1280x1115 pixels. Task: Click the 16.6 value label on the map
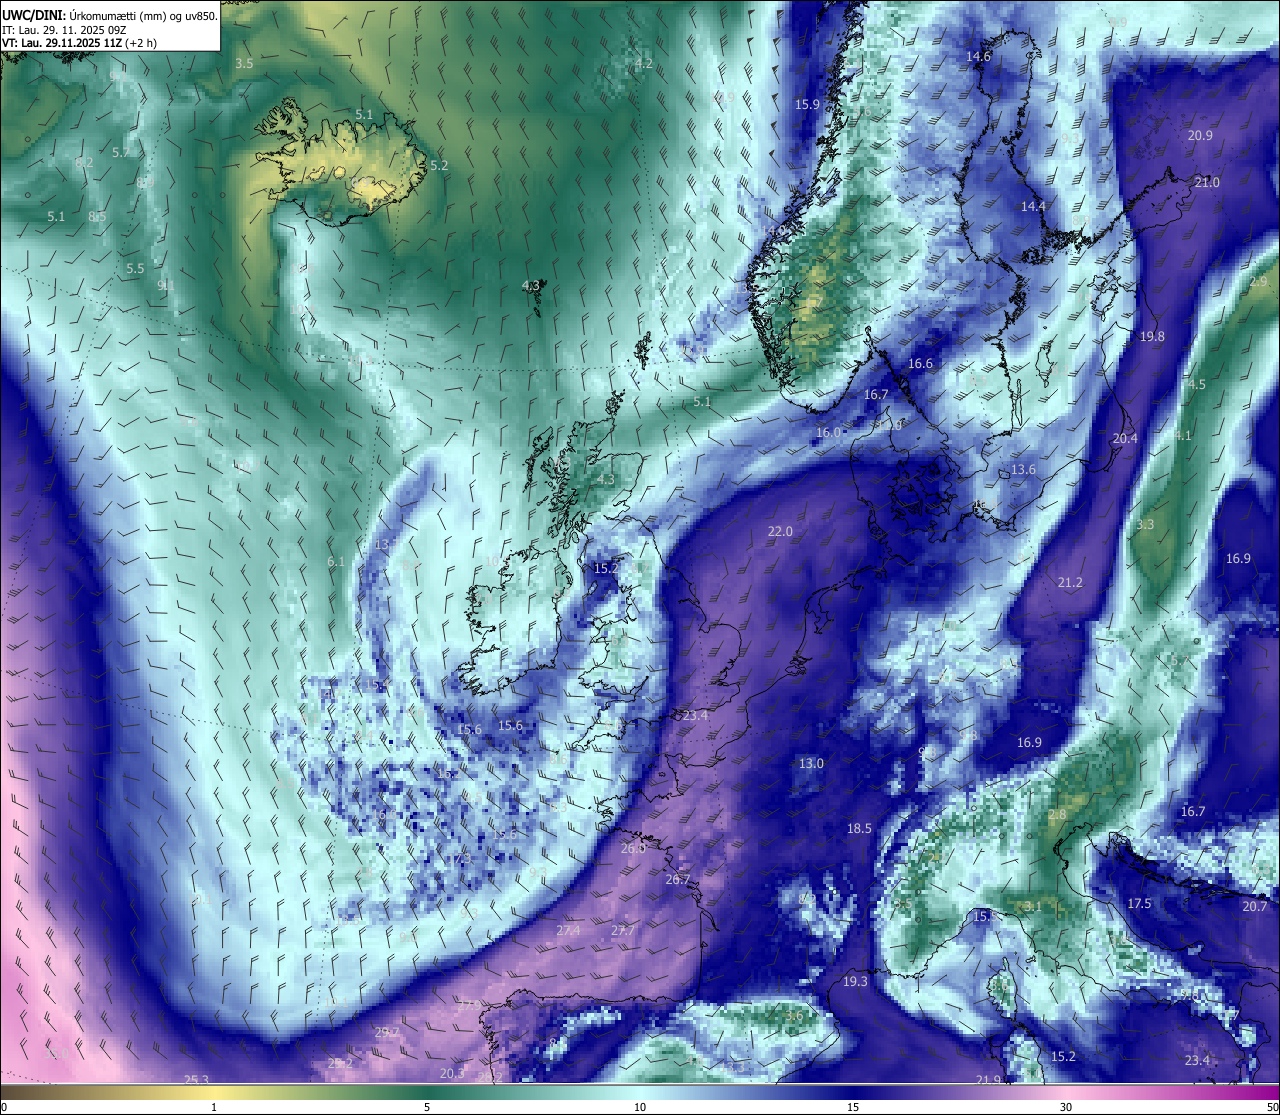click(x=920, y=364)
